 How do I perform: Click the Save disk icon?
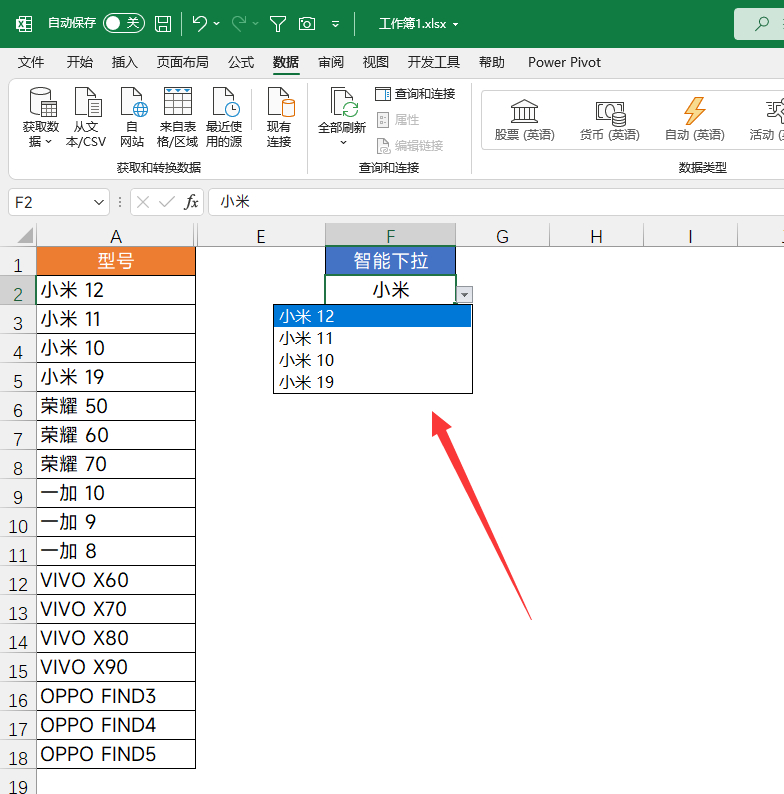[163, 24]
